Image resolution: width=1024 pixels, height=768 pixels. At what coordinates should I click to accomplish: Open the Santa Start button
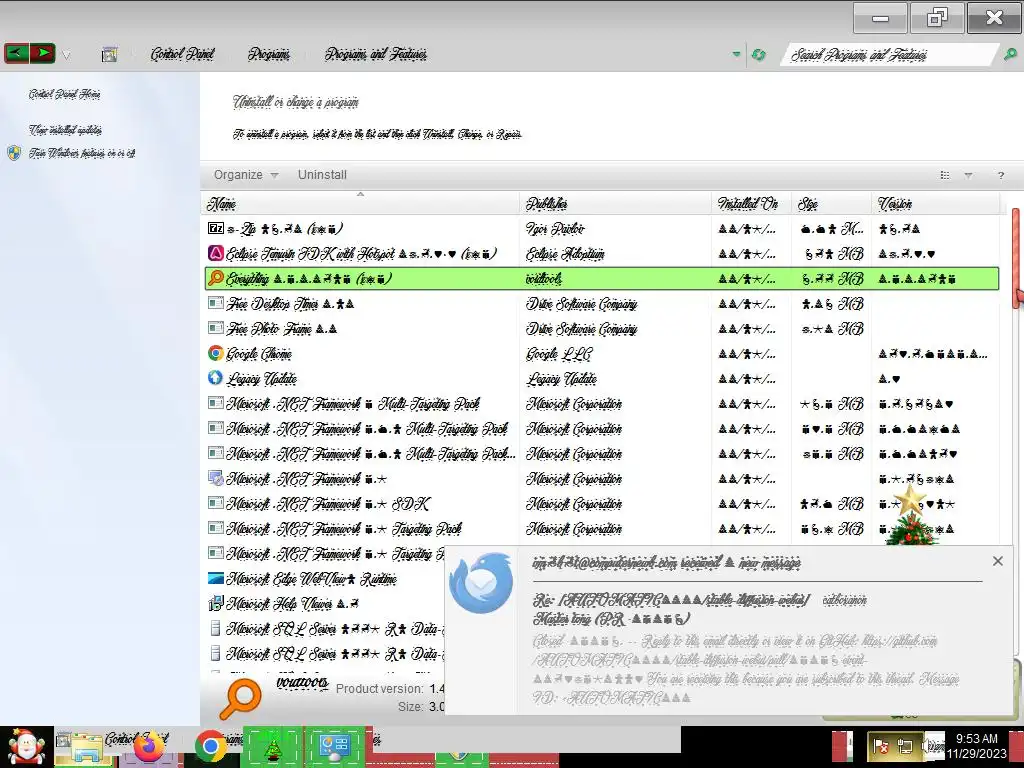(26, 748)
